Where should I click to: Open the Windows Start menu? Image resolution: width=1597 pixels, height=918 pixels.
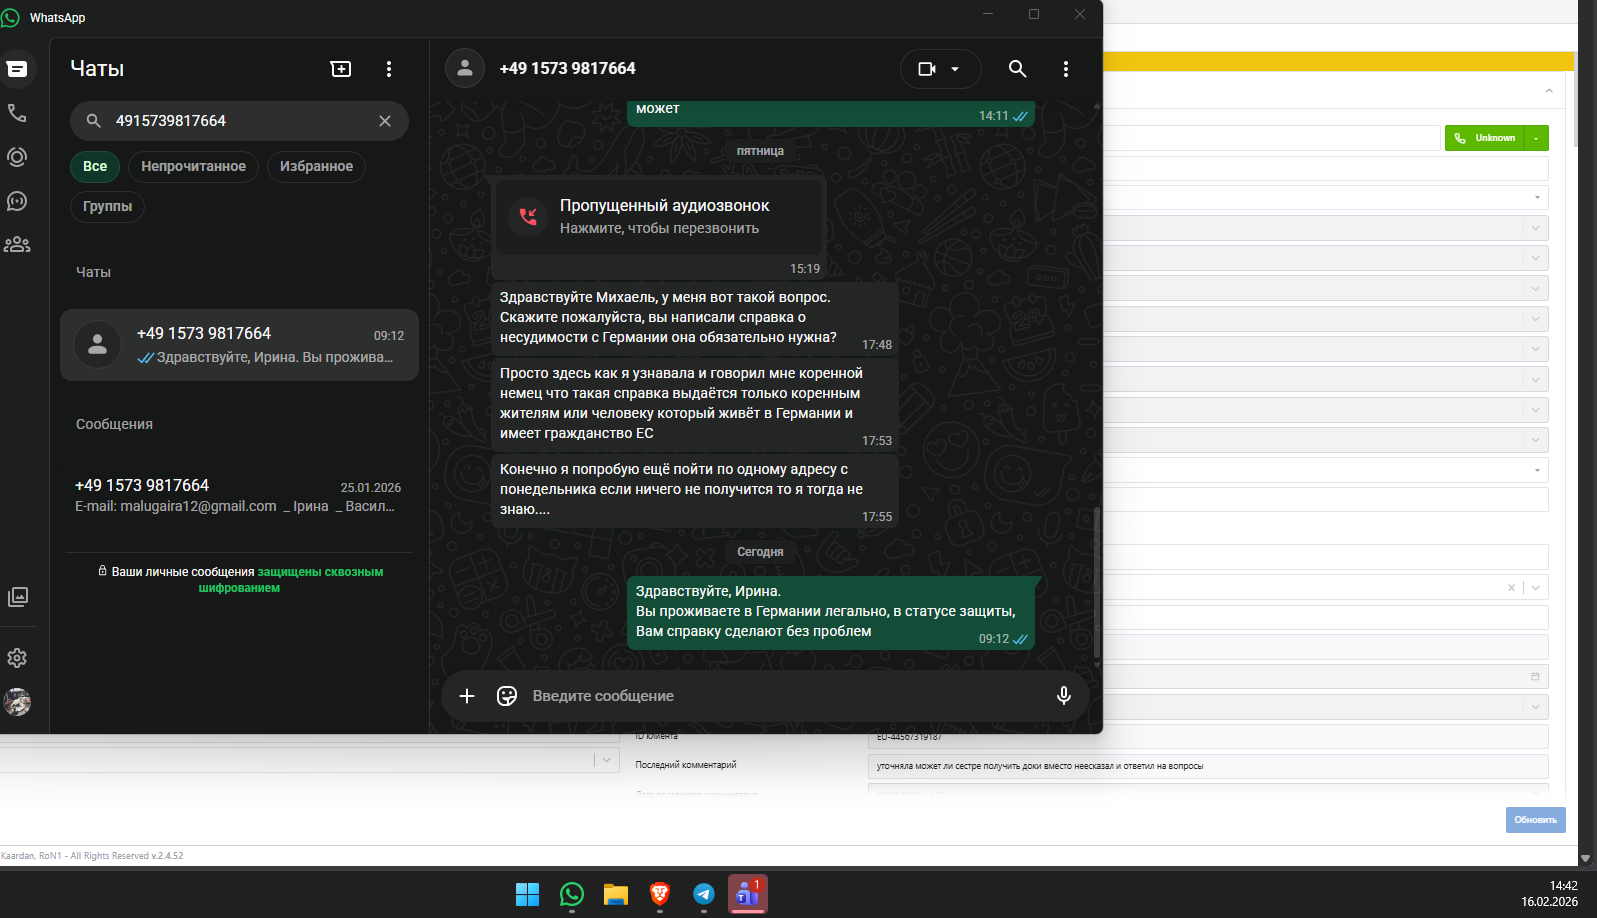pos(527,894)
